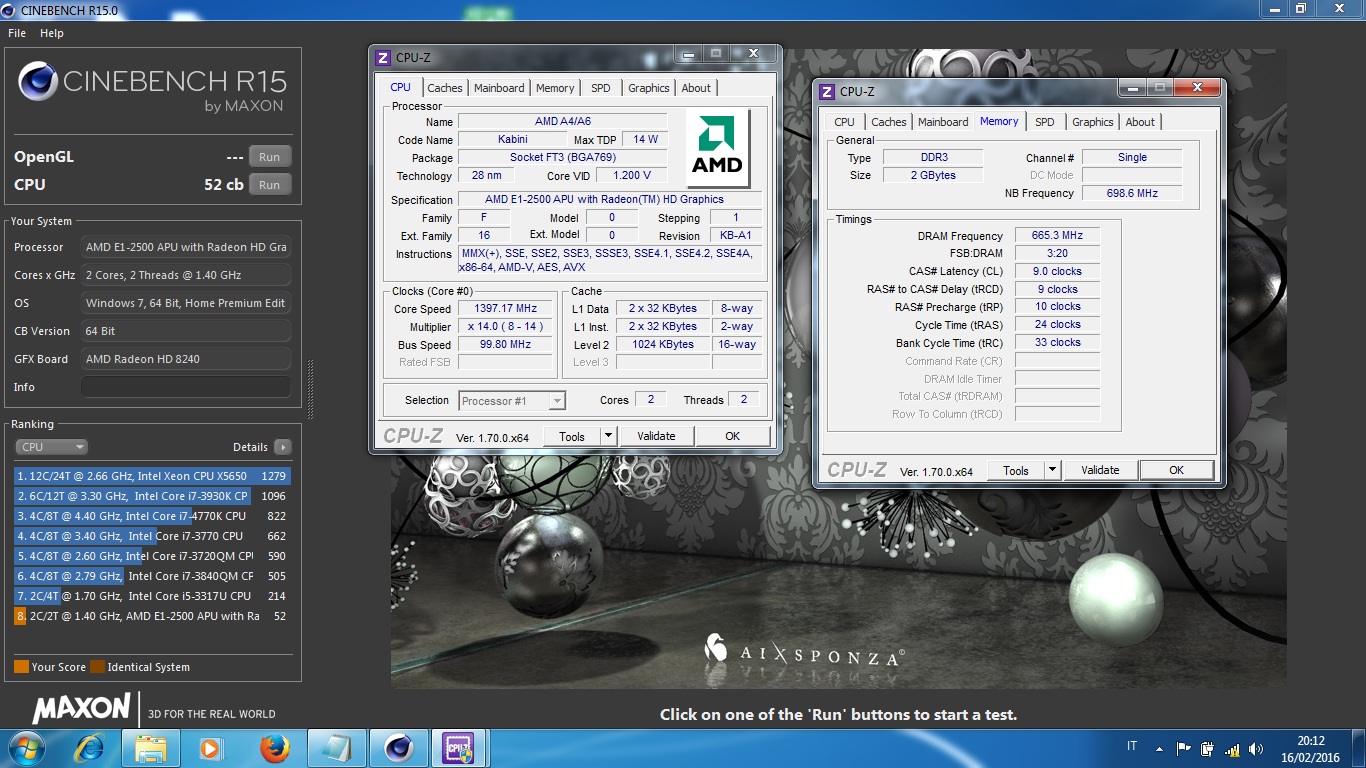The height and width of the screenshot is (768, 1366).
Task: Open the Processor #1 selection combo box
Action: tap(512, 401)
